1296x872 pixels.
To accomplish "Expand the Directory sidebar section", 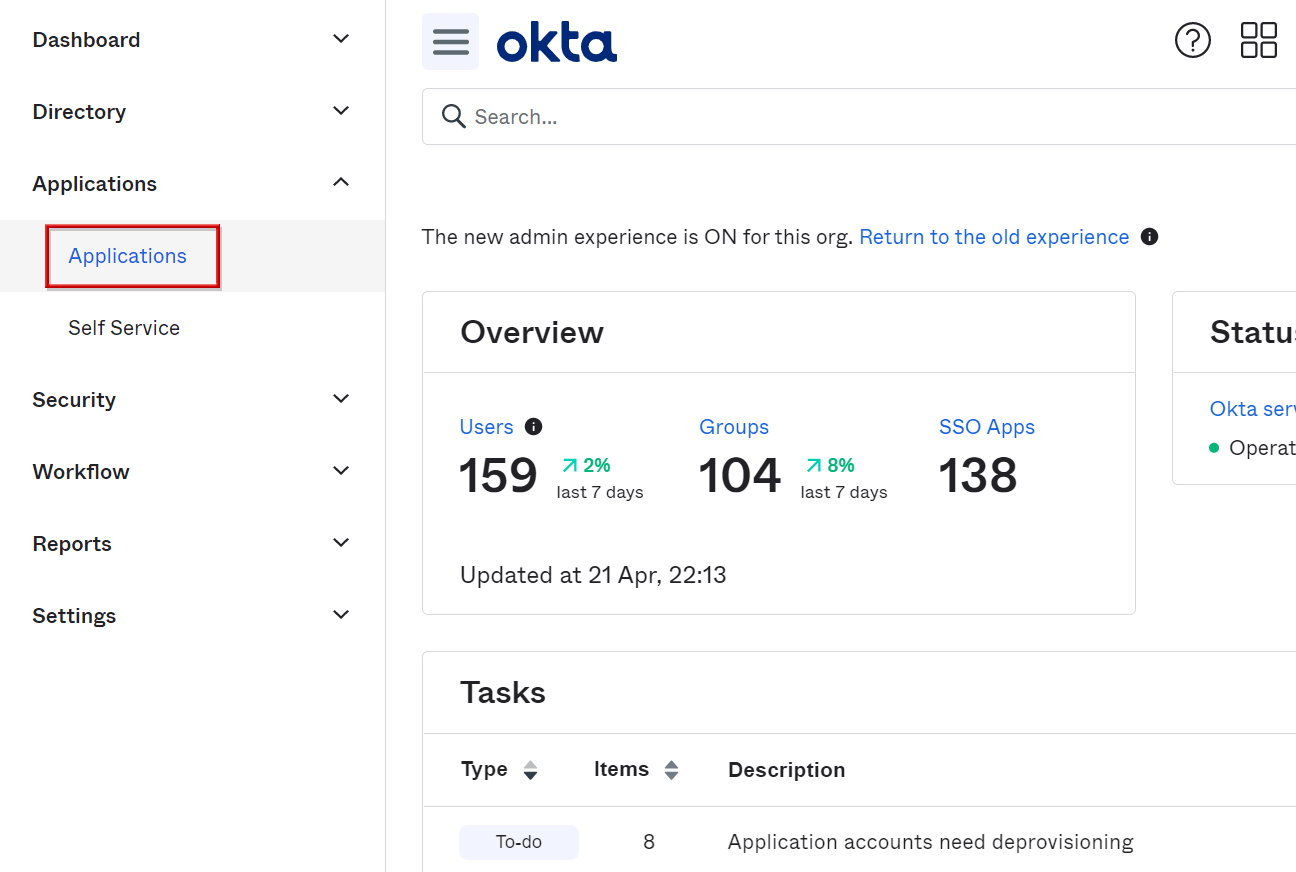I will tap(341, 111).
